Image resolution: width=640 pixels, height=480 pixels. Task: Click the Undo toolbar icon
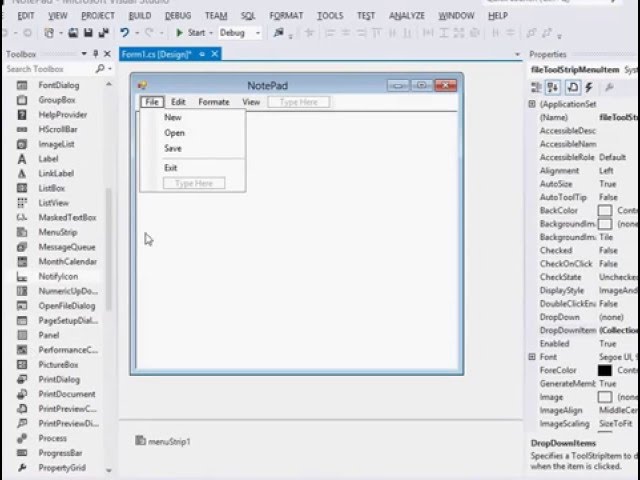point(125,33)
